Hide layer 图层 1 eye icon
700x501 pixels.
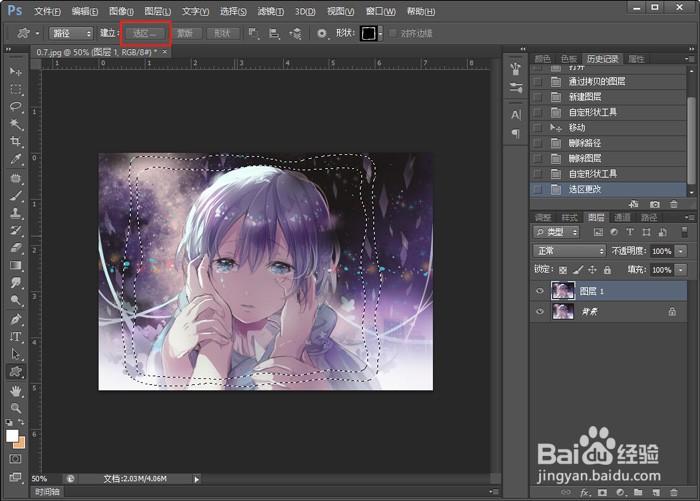pyautogui.click(x=539, y=291)
